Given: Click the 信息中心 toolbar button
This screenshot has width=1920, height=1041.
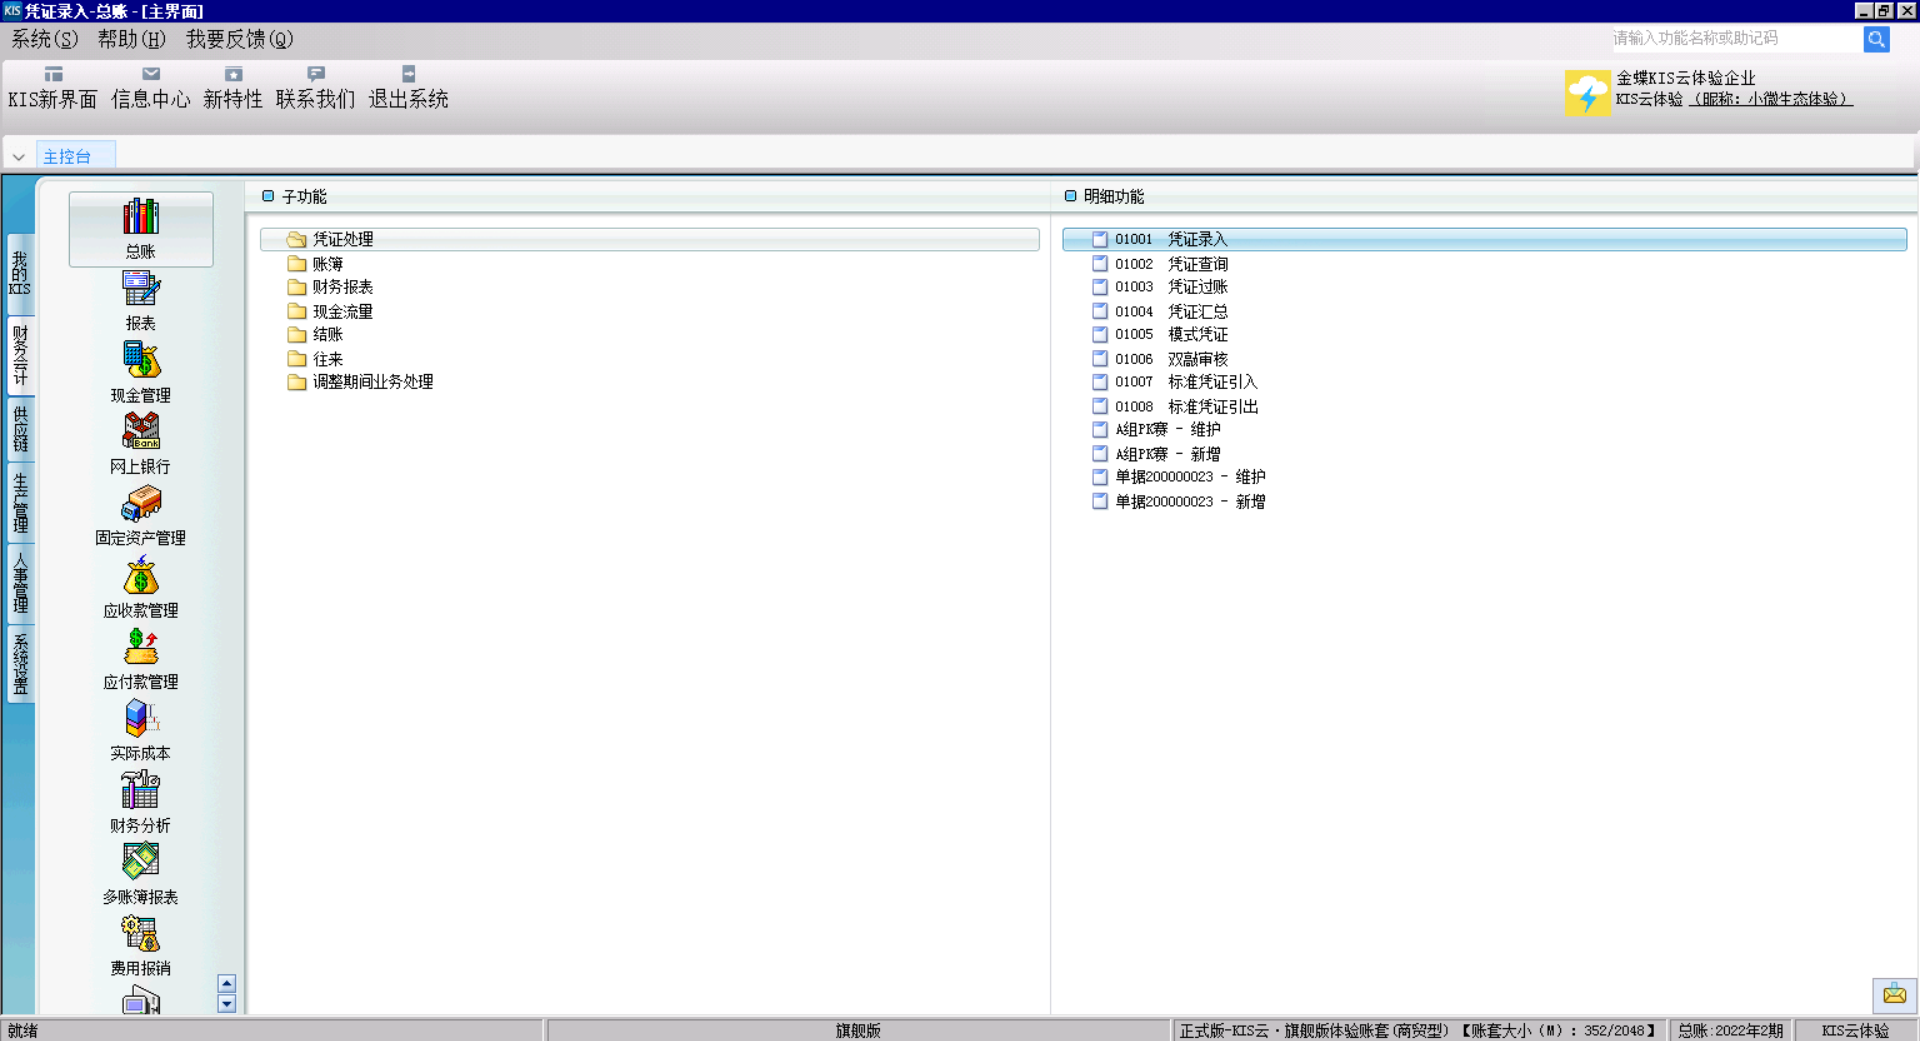Looking at the screenshot, I should point(151,88).
